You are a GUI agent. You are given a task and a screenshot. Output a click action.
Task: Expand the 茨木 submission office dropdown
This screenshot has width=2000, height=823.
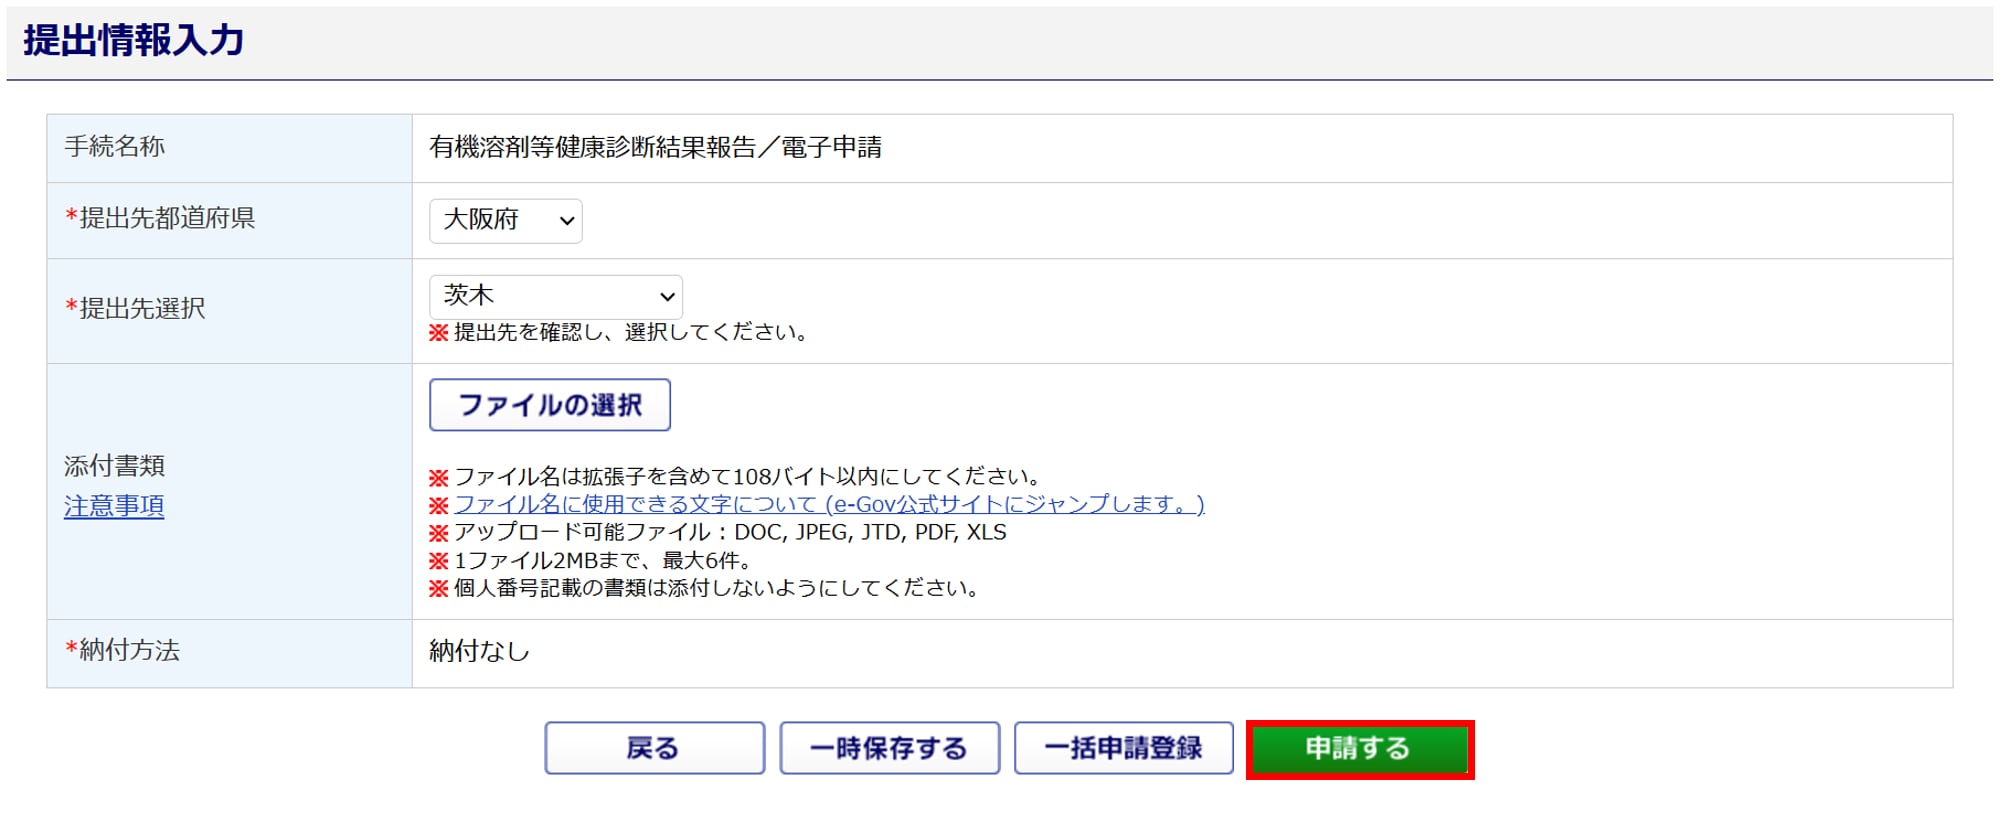(x=556, y=296)
